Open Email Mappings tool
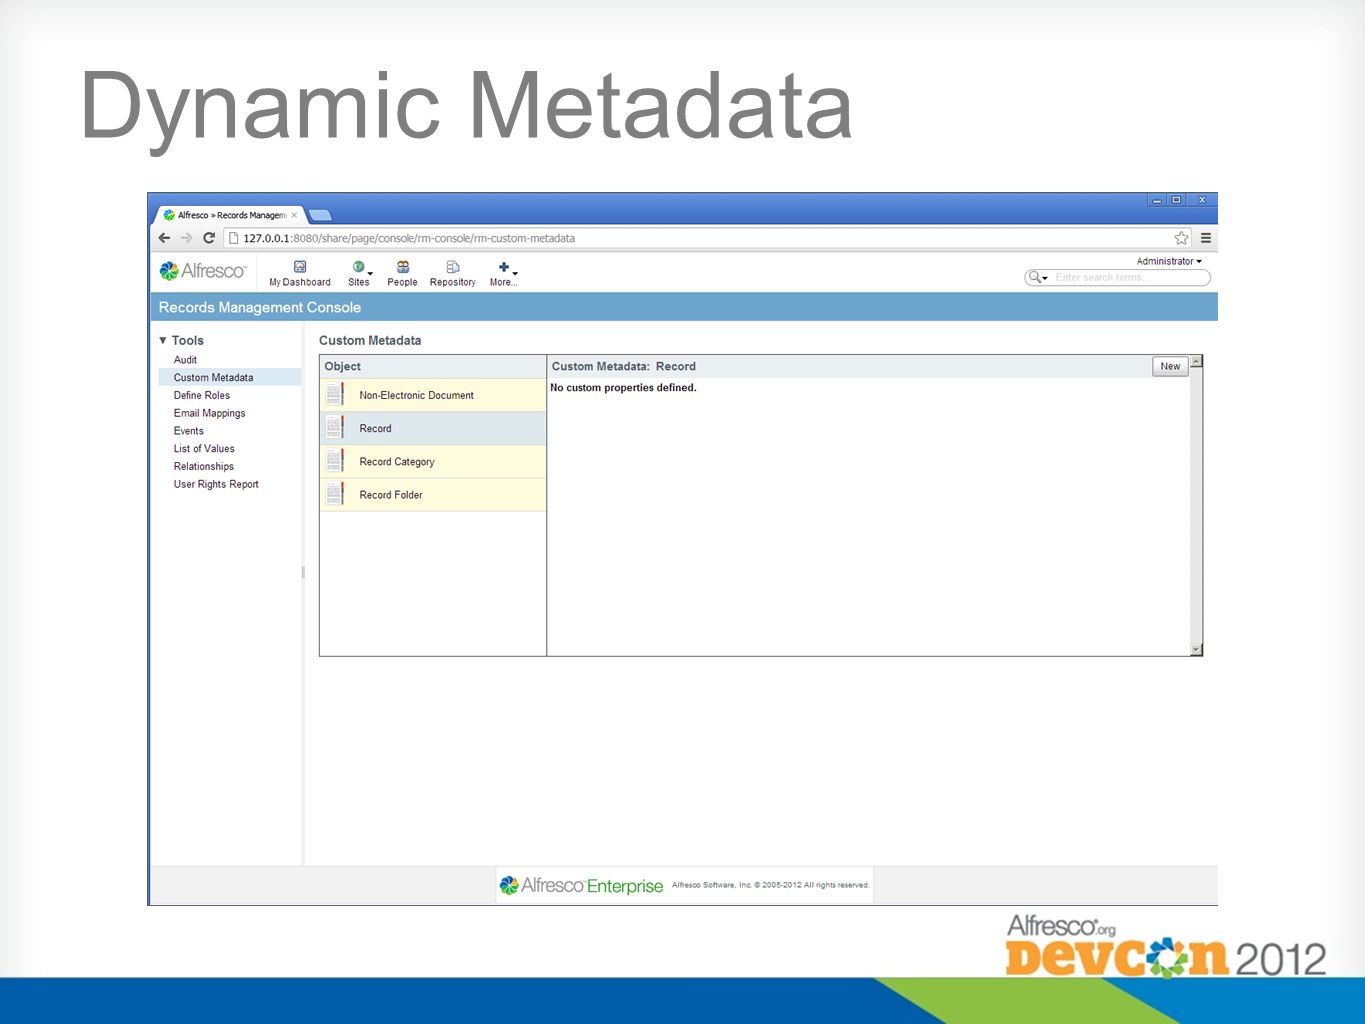The image size is (1365, 1024). tap(209, 413)
